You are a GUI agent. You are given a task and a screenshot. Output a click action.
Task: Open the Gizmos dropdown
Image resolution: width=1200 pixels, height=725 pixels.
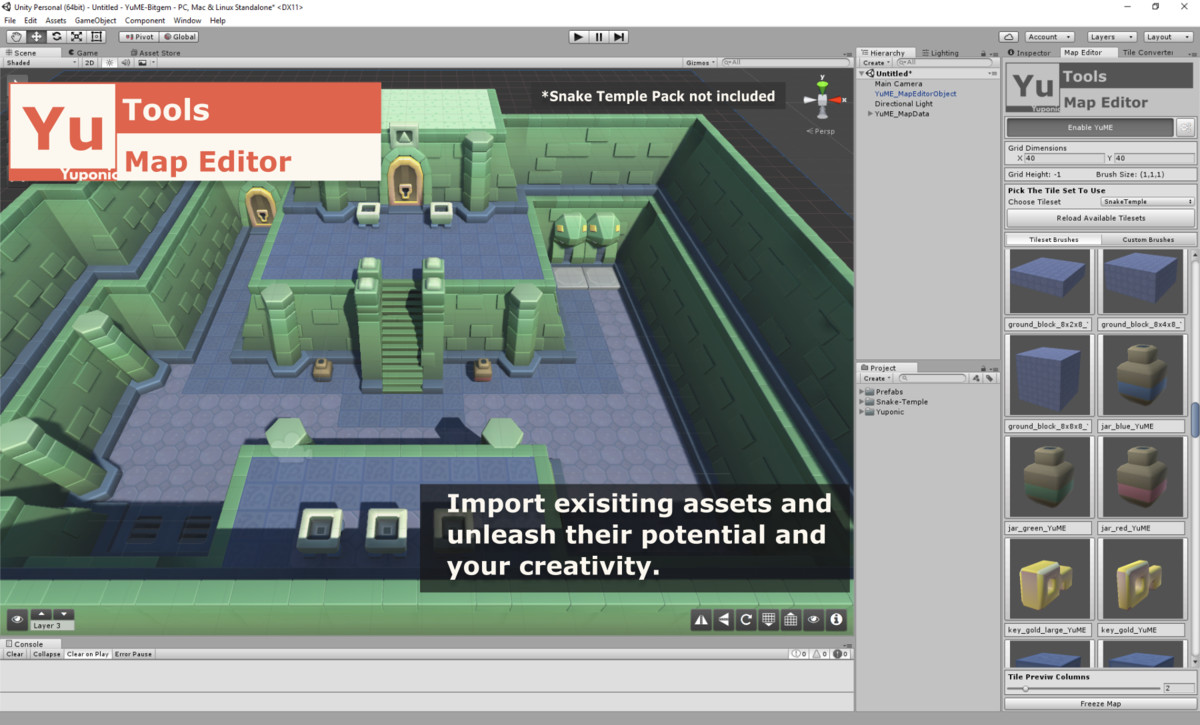(701, 62)
